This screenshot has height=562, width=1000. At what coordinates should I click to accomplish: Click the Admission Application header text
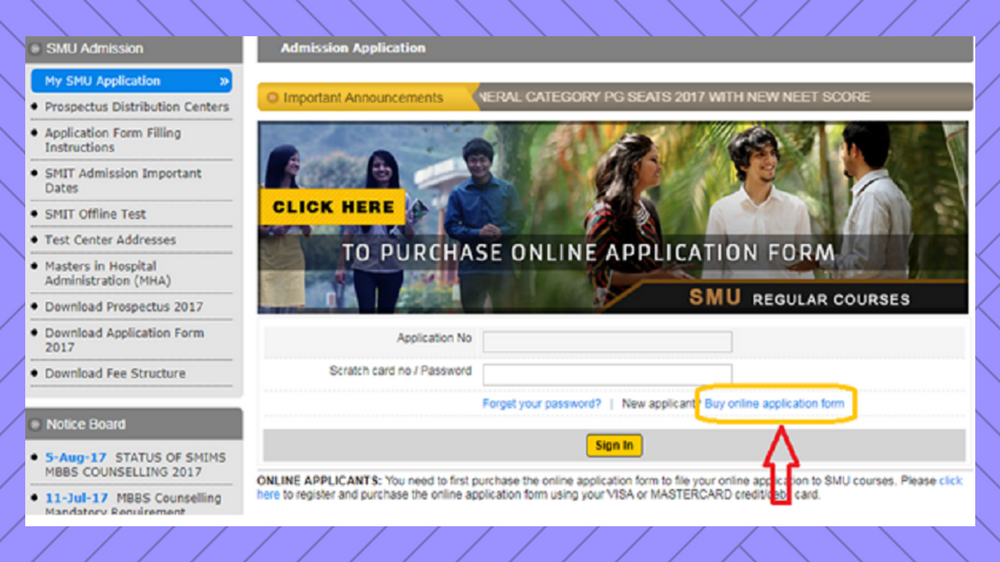353,48
